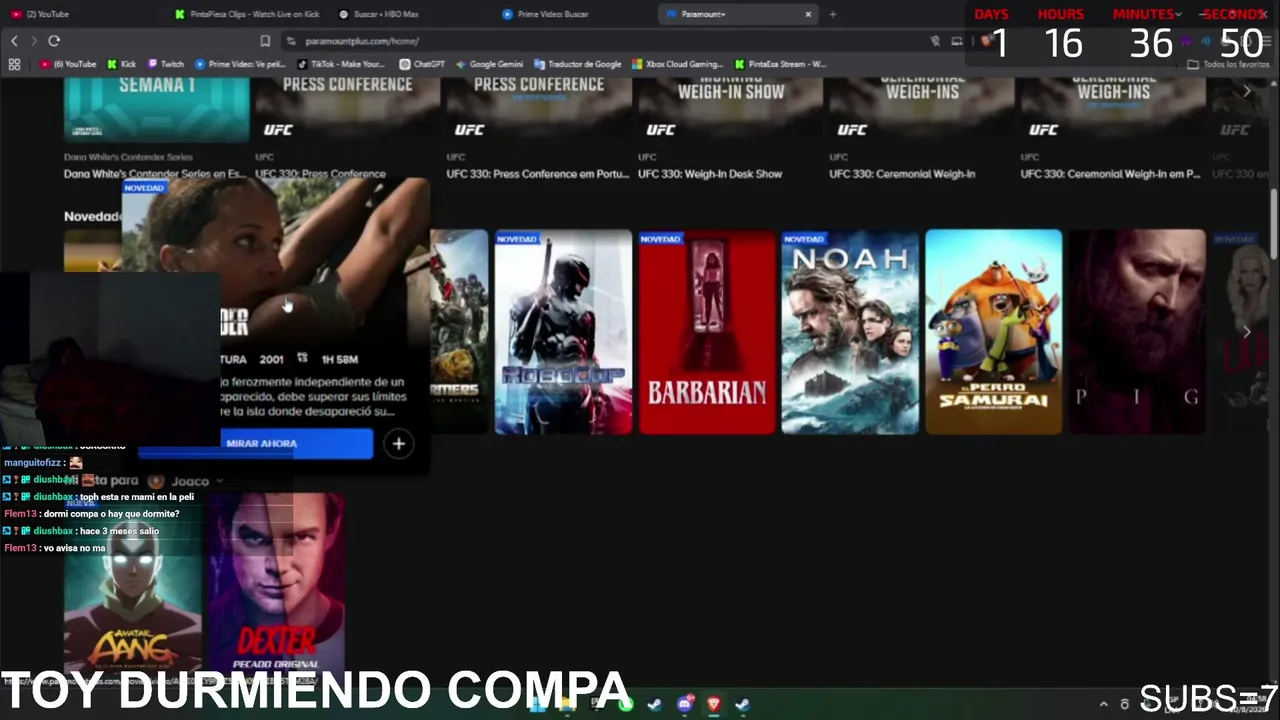Bookmark this page with the bookmark icon
The width and height of the screenshot is (1280, 720).
click(265, 41)
